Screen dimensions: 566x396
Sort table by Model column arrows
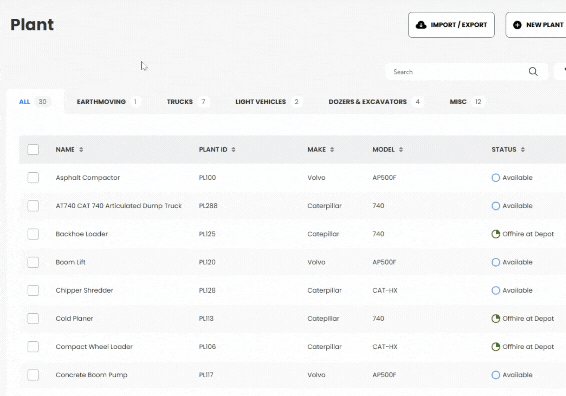tap(401, 149)
